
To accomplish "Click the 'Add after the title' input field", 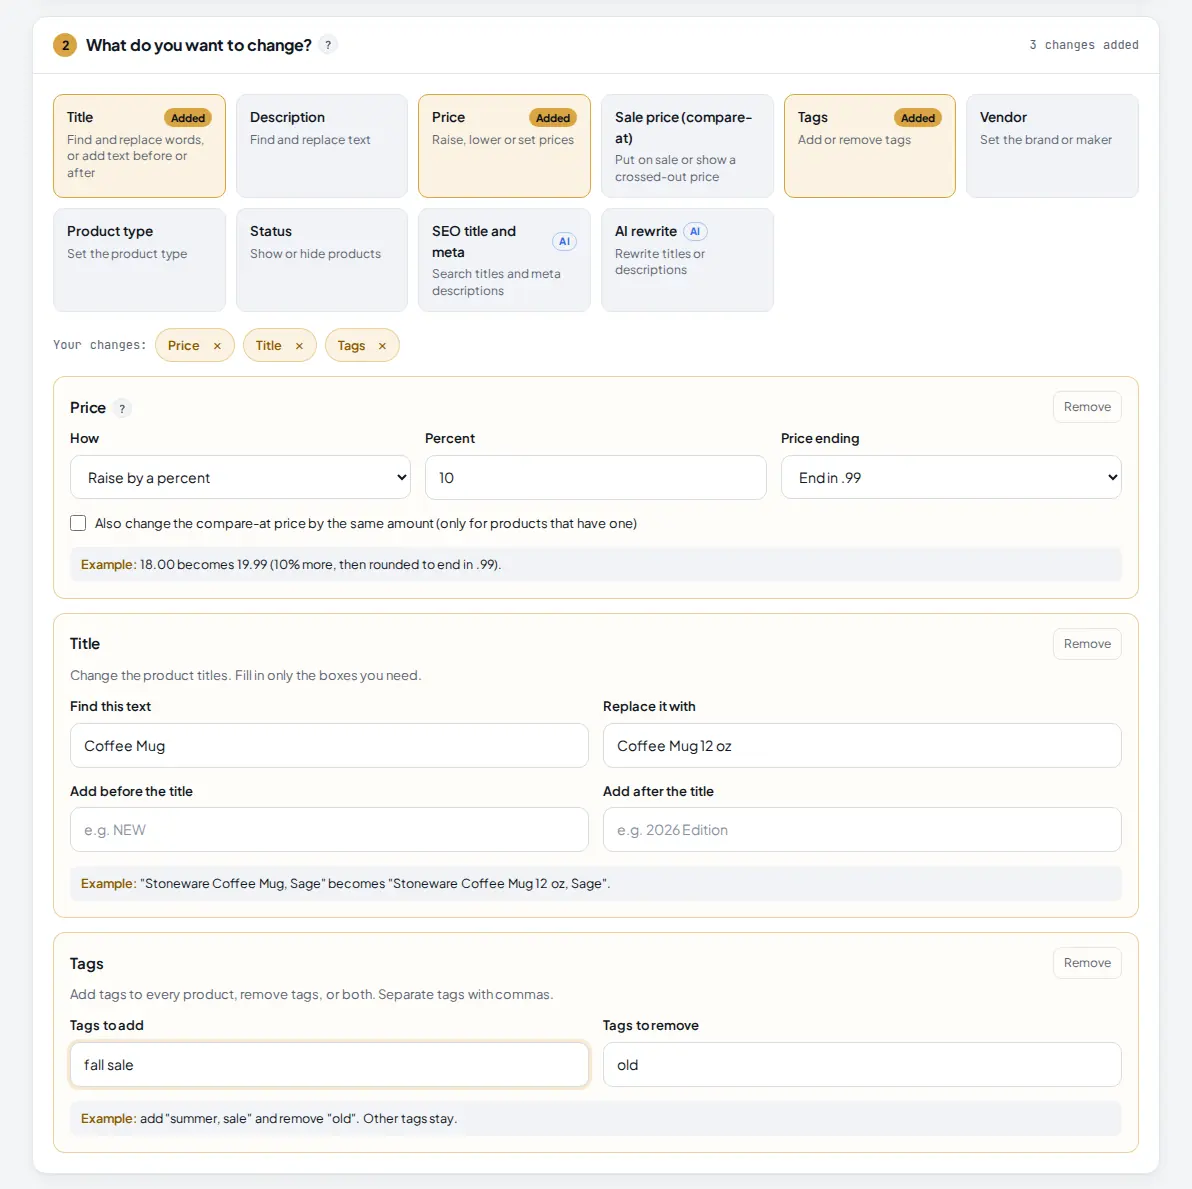I will click(862, 830).
